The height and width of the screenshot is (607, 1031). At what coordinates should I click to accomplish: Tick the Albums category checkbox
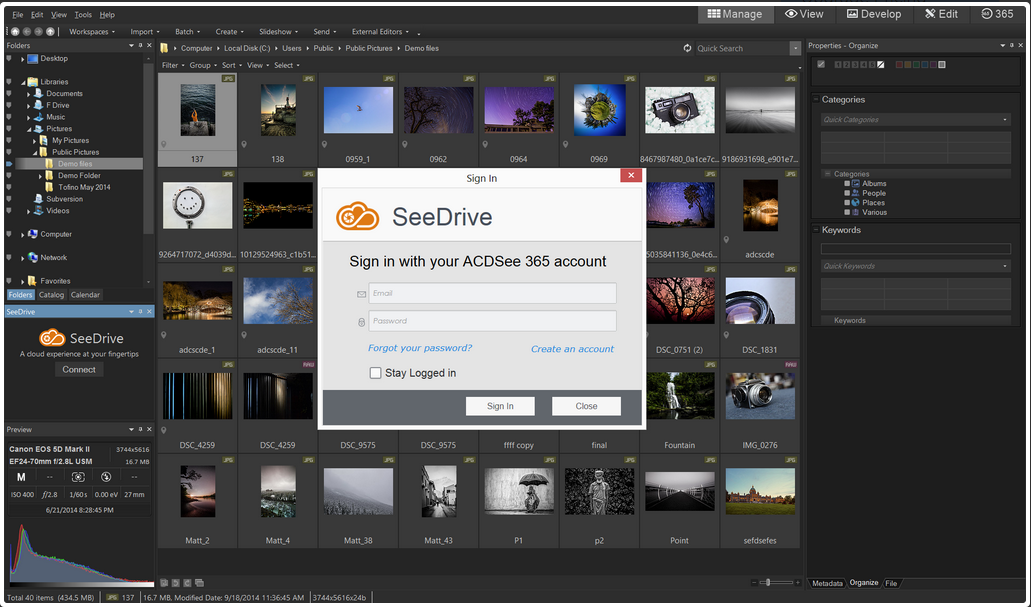[x=847, y=184]
